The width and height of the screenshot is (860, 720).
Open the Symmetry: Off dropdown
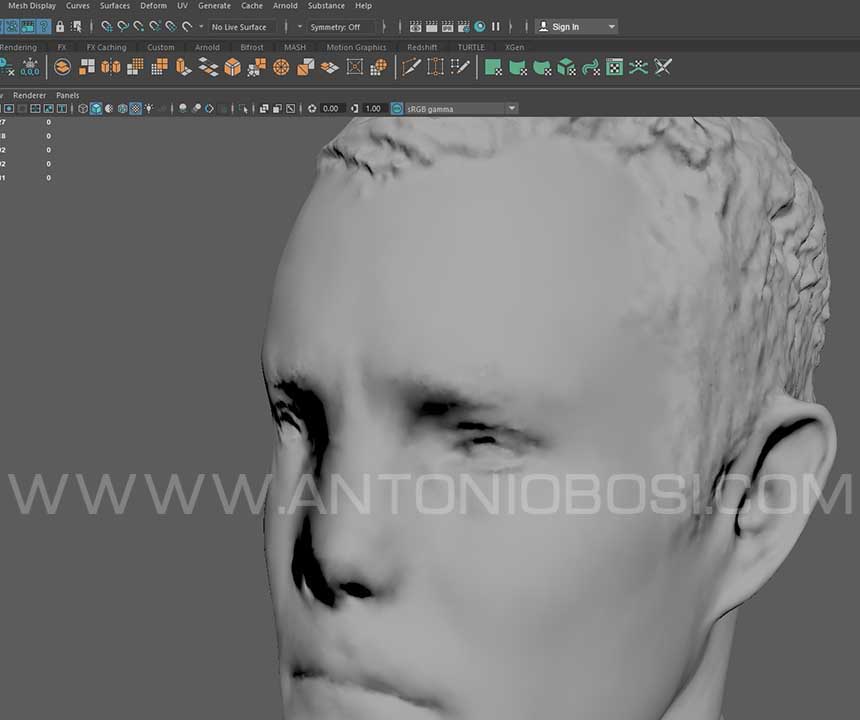tap(343, 27)
